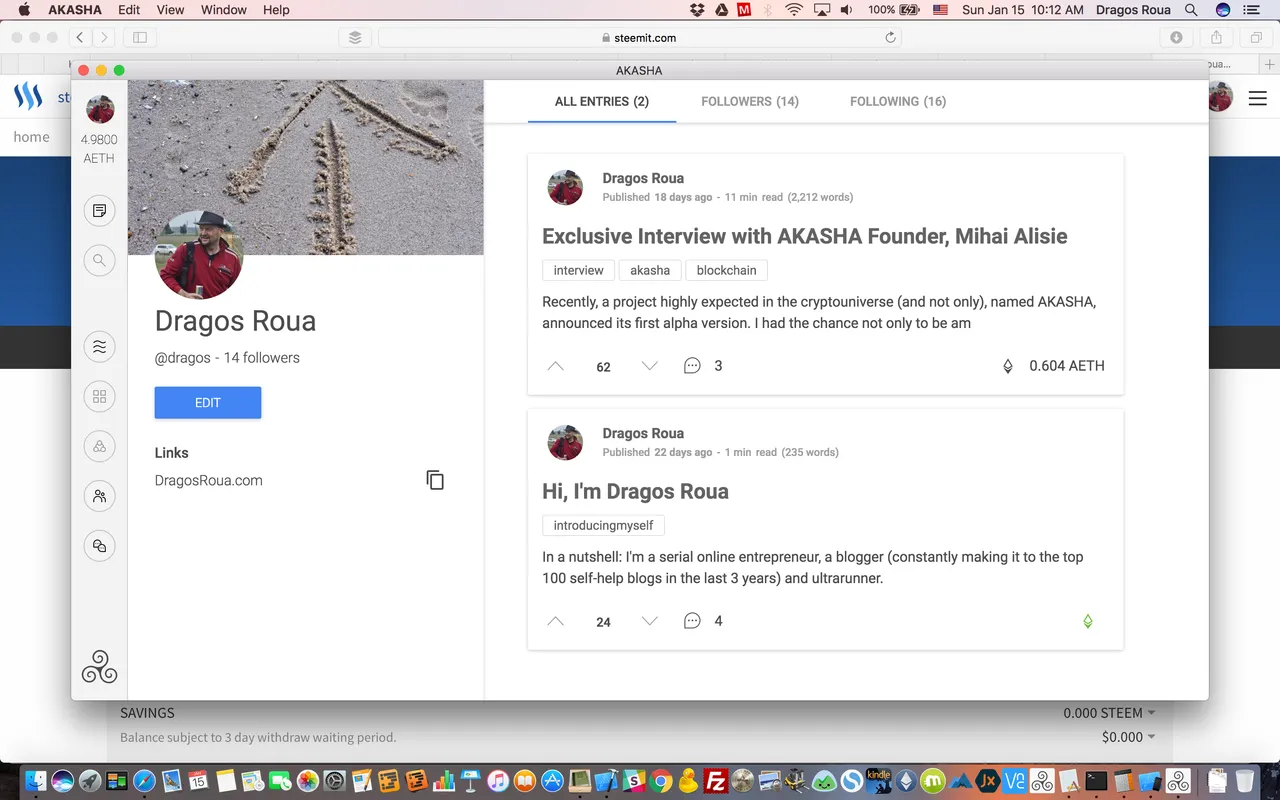Open Spotlight search in the menu bar

pos(1190,10)
